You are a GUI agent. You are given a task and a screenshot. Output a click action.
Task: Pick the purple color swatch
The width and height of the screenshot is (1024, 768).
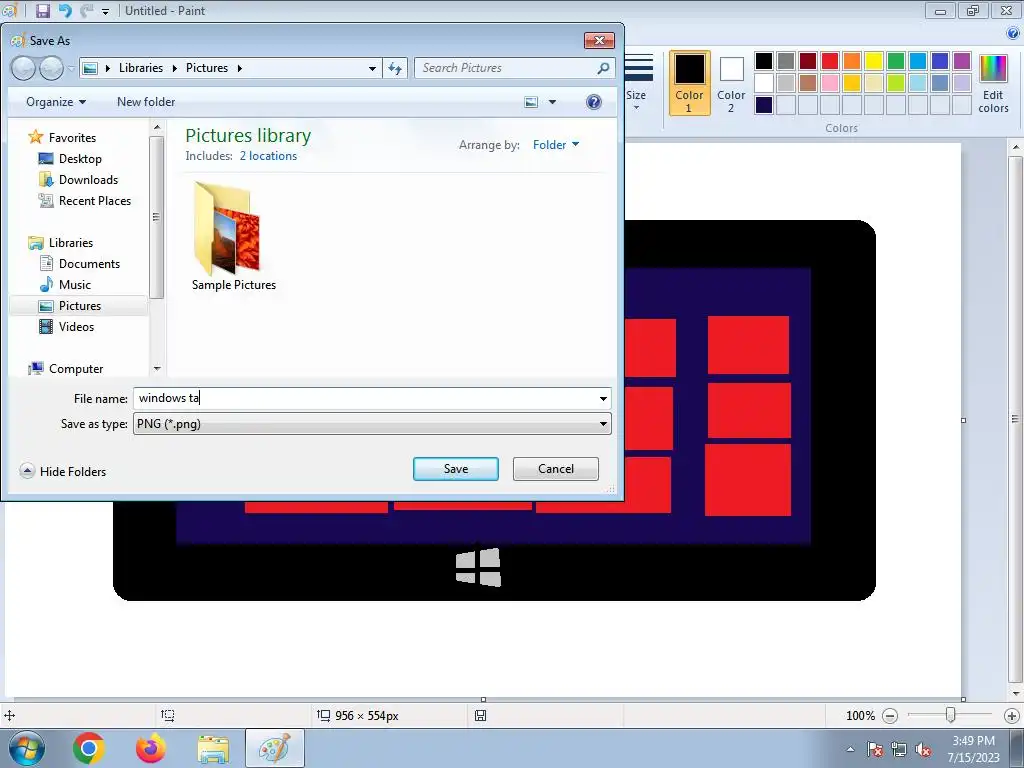tap(962, 61)
